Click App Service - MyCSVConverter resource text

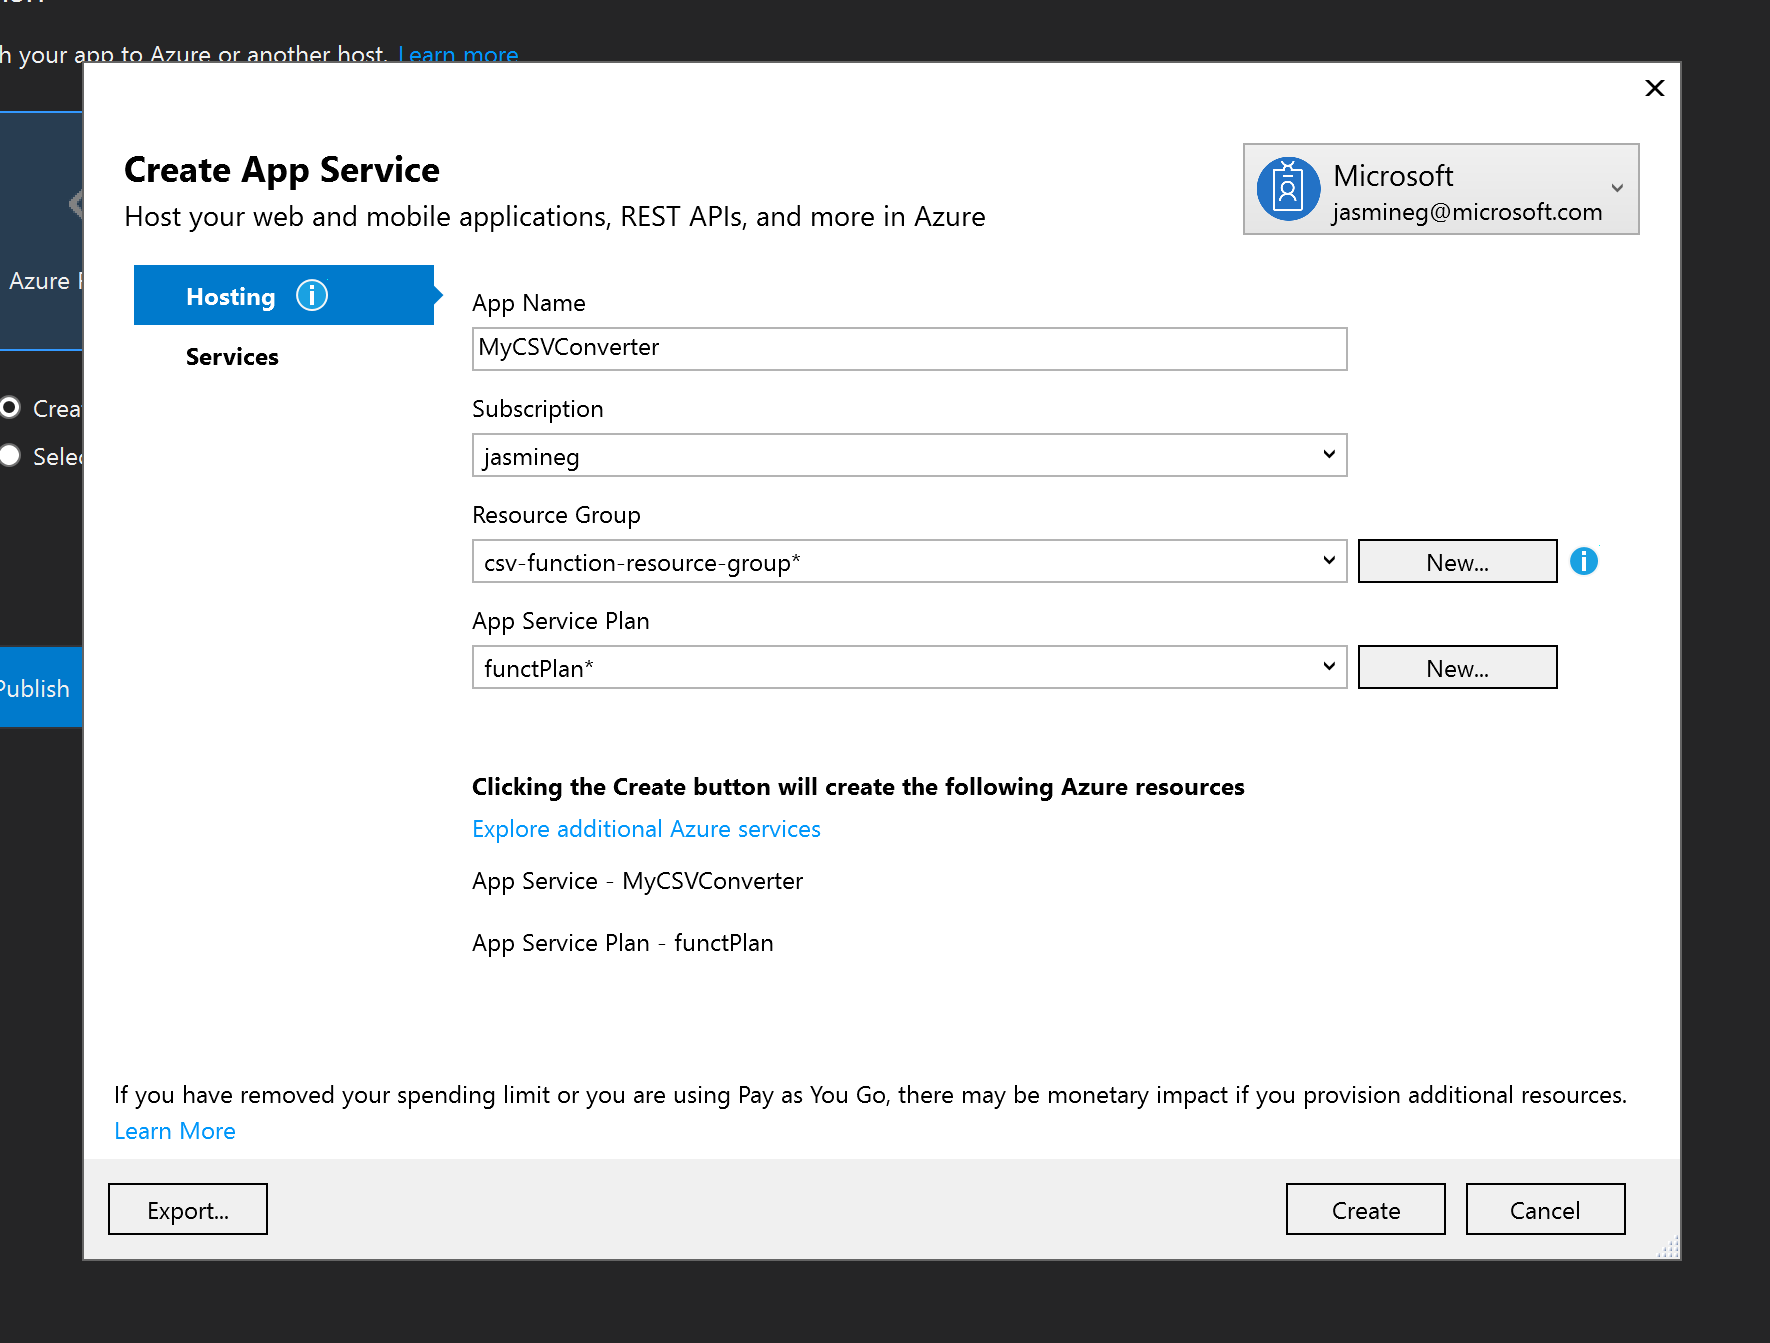point(638,881)
